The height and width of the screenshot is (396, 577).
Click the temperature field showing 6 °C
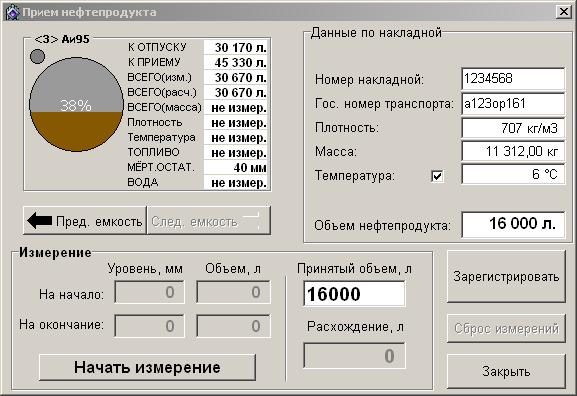(513, 174)
